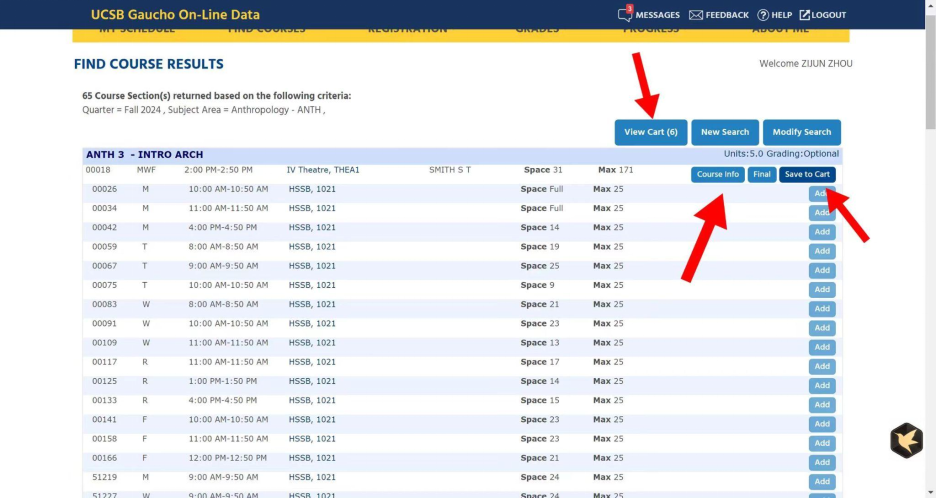This screenshot has height=498, width=936.
Task: Add section 00125 Thursday 1:00 PM
Action: pyautogui.click(x=822, y=385)
